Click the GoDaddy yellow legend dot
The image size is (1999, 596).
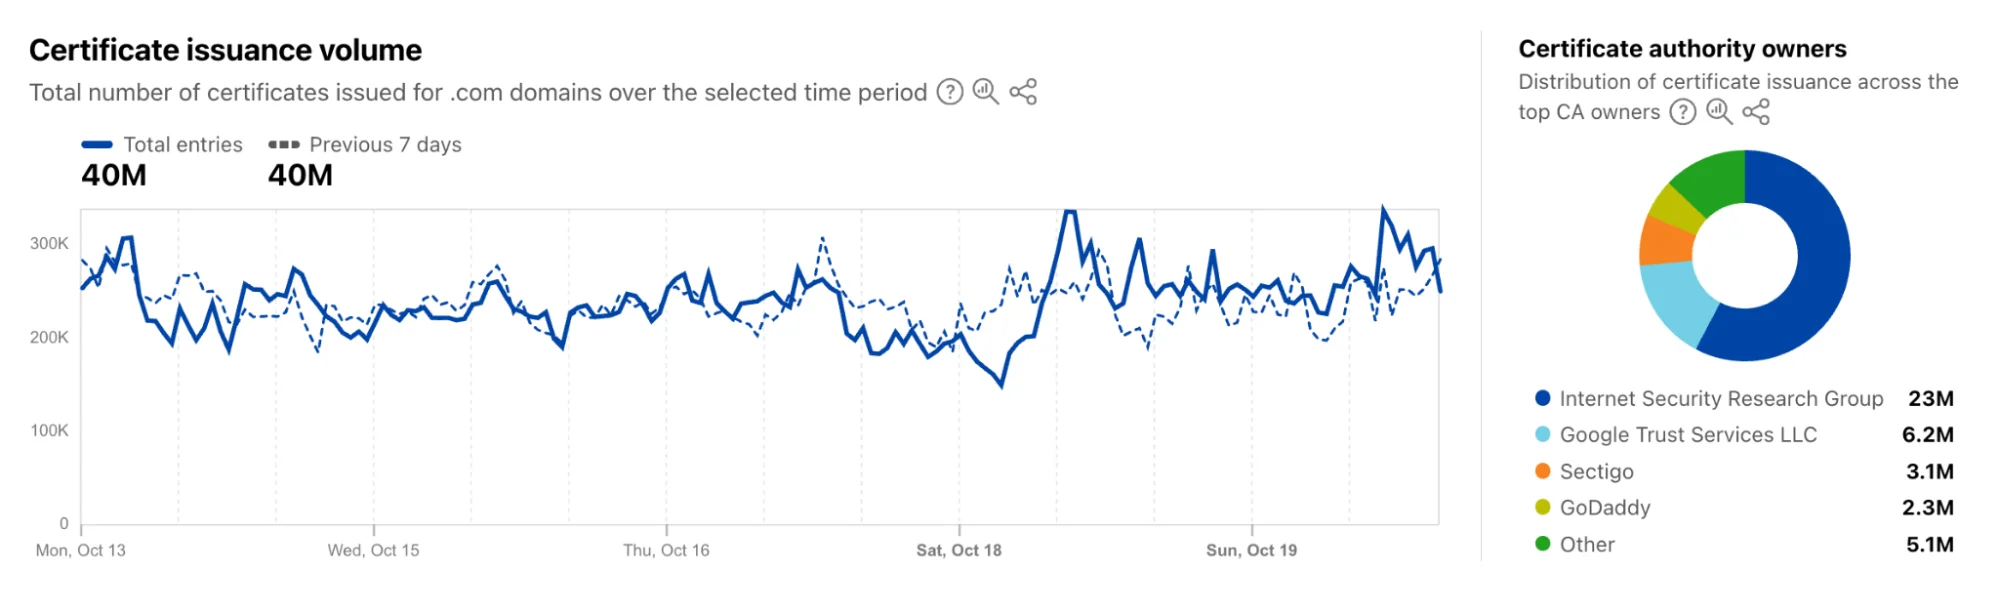[1543, 507]
